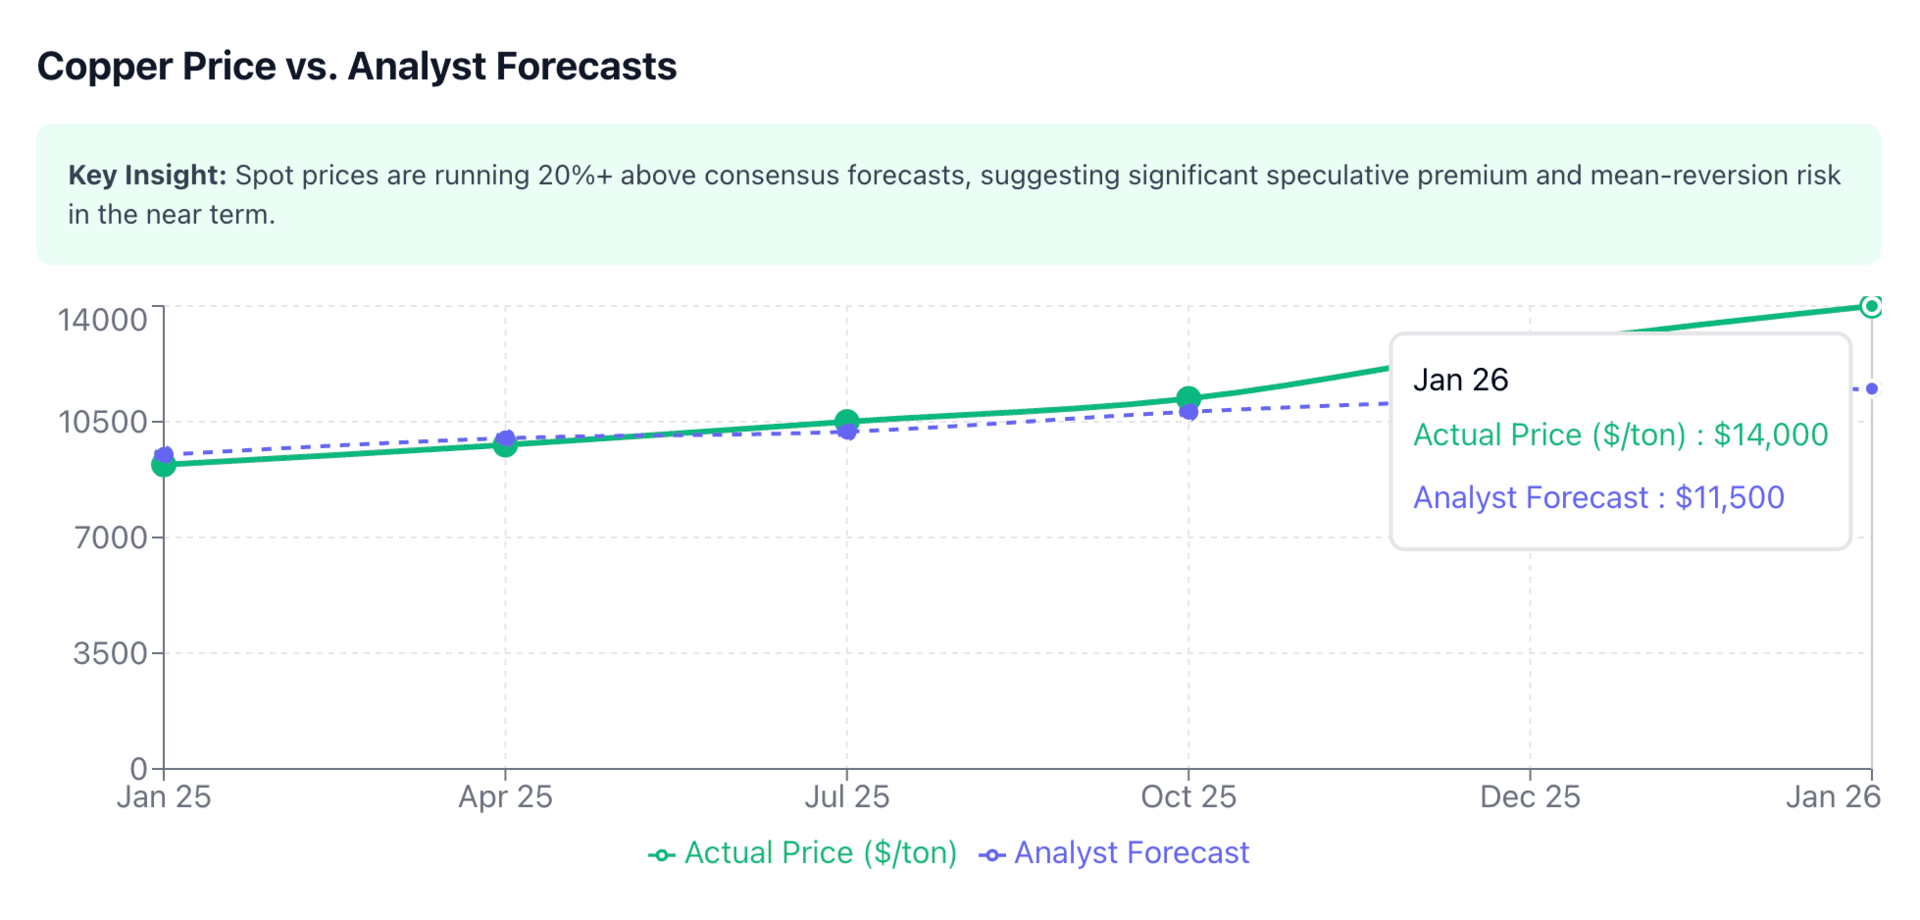Click the purple Jan 25 forecast point
Image resolution: width=1920 pixels, height=920 pixels.
click(x=164, y=455)
